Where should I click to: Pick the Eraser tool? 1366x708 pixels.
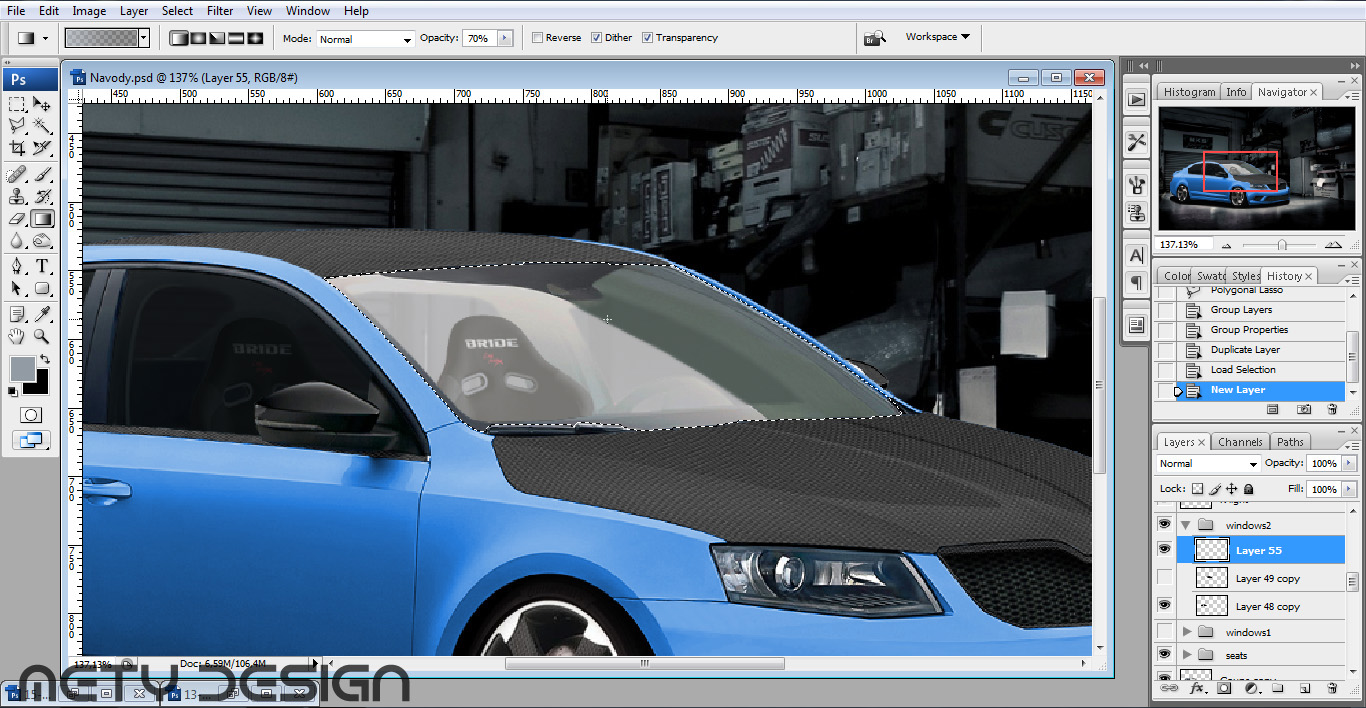tap(17, 219)
